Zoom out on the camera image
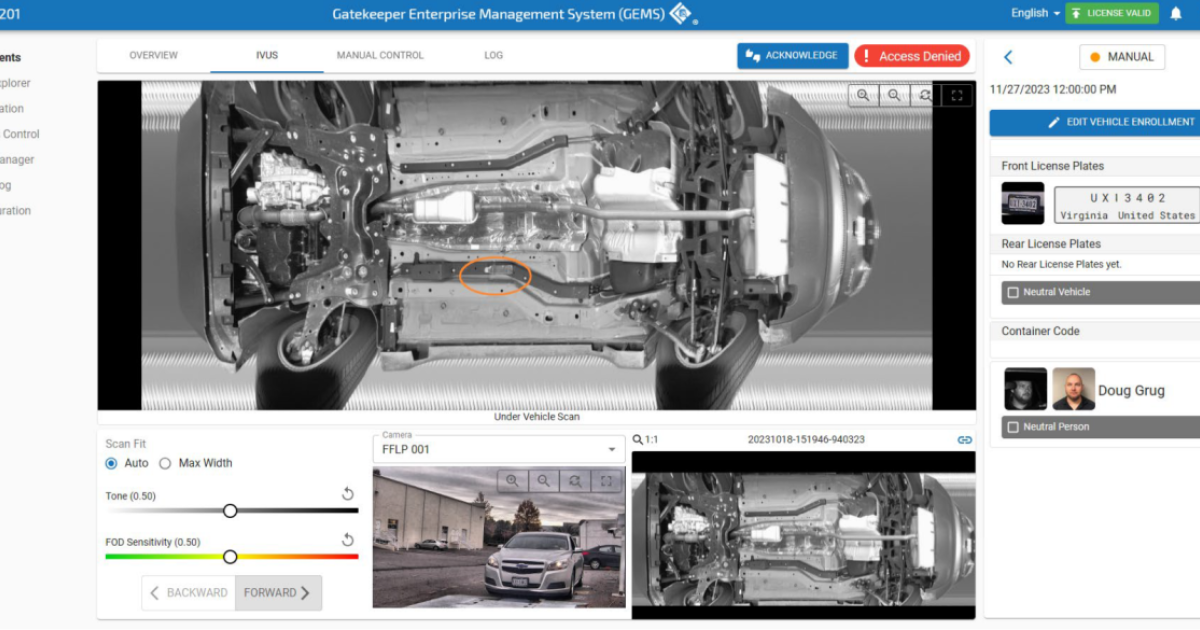This screenshot has width=1200, height=630. [543, 481]
